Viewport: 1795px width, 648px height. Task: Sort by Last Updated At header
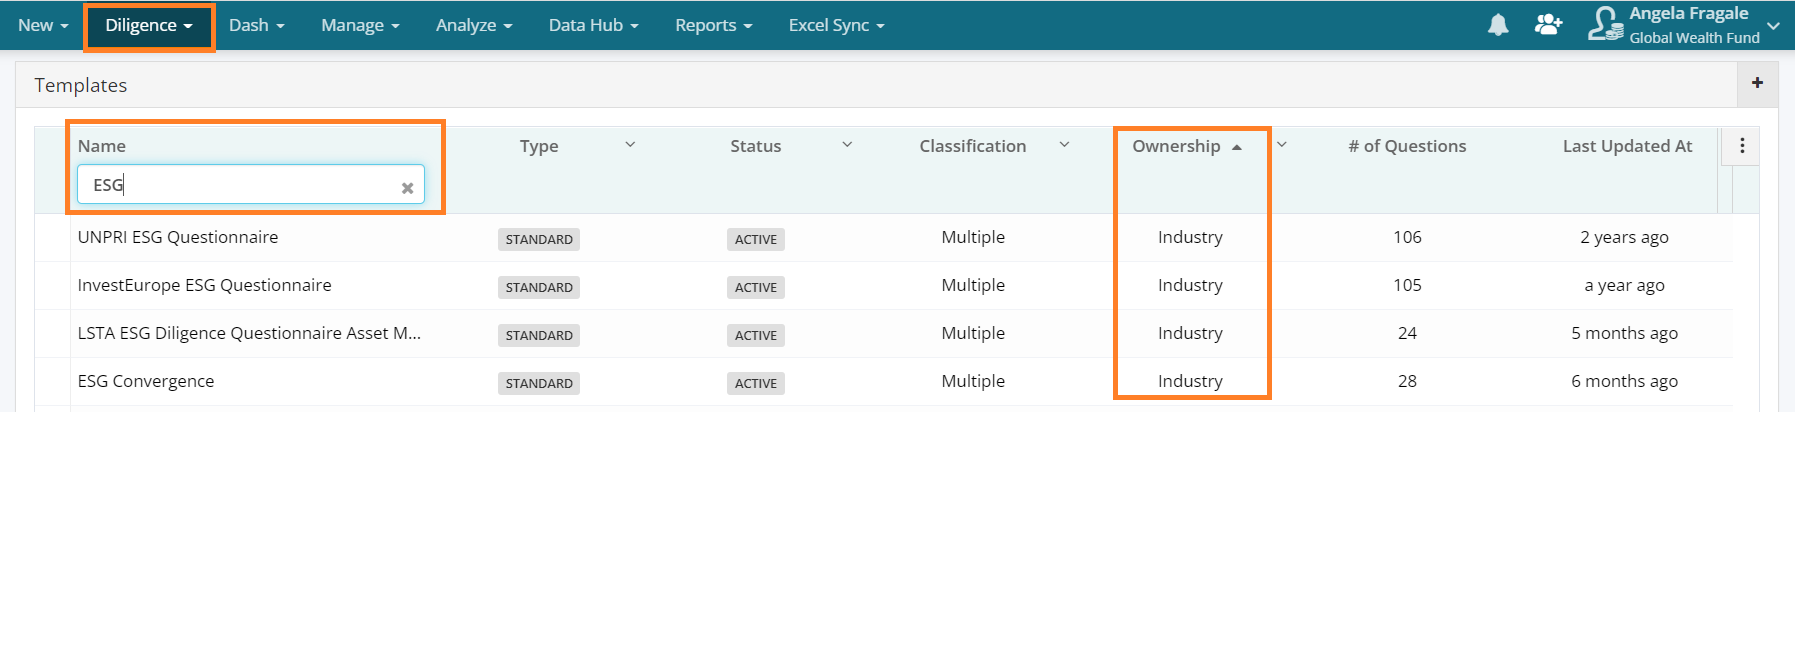tap(1627, 146)
